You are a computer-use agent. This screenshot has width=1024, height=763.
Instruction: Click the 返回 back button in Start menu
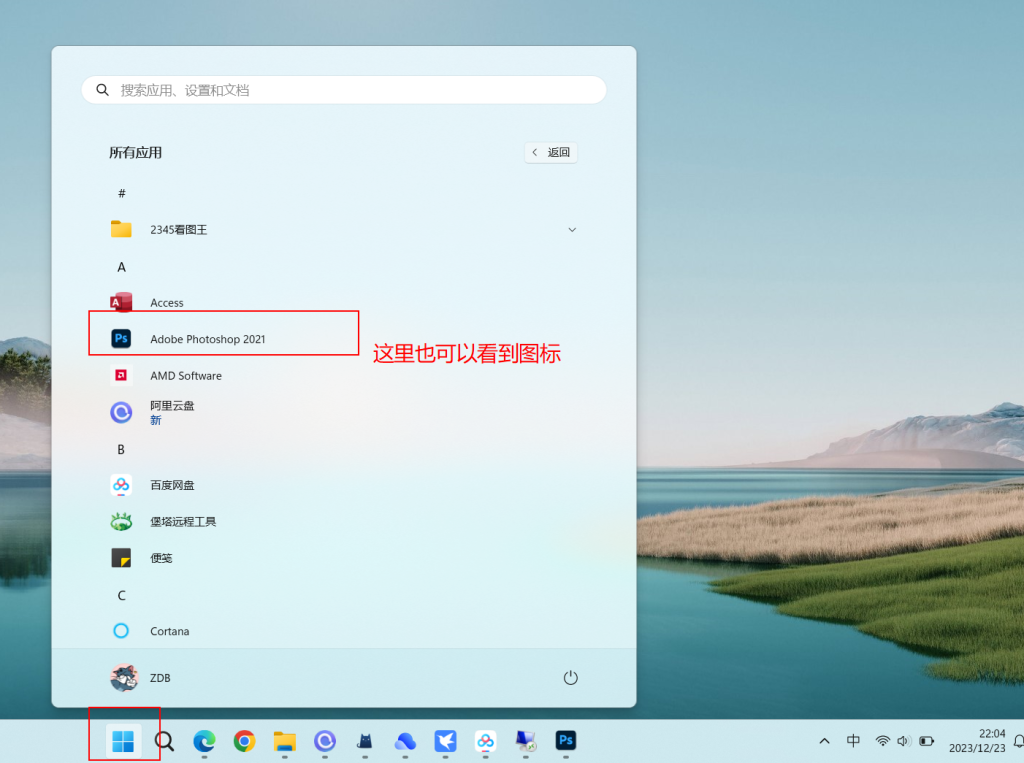(x=550, y=152)
